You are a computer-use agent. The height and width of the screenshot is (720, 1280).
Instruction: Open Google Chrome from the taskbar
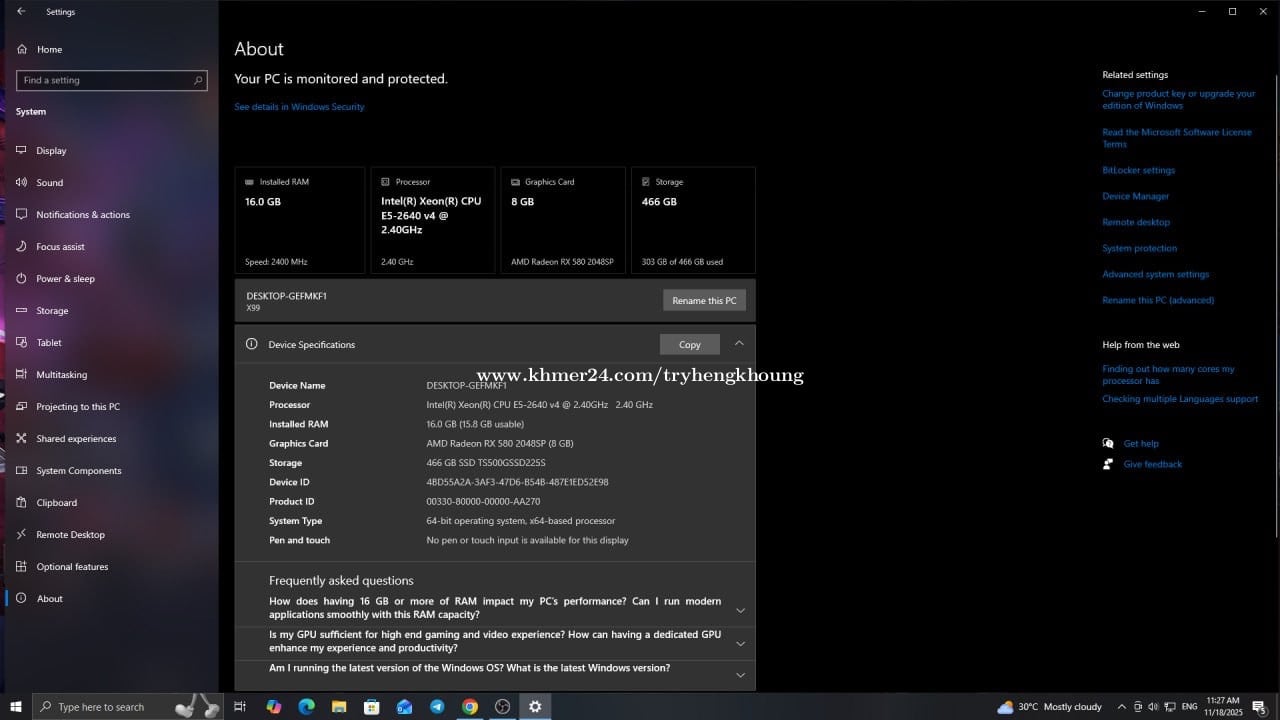470,707
